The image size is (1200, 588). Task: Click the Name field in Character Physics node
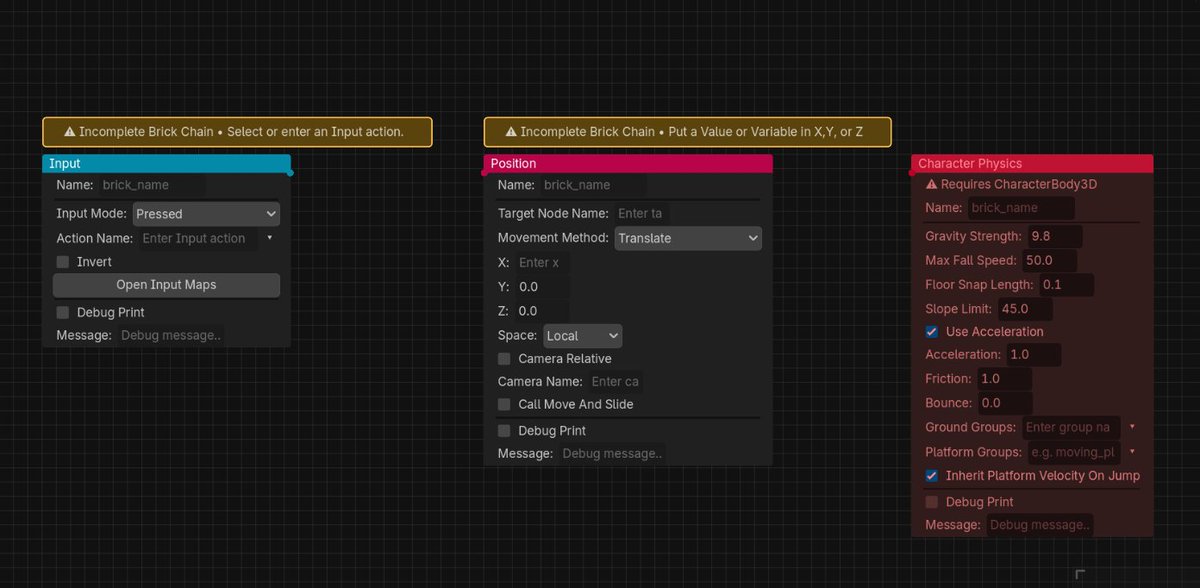coord(1021,208)
